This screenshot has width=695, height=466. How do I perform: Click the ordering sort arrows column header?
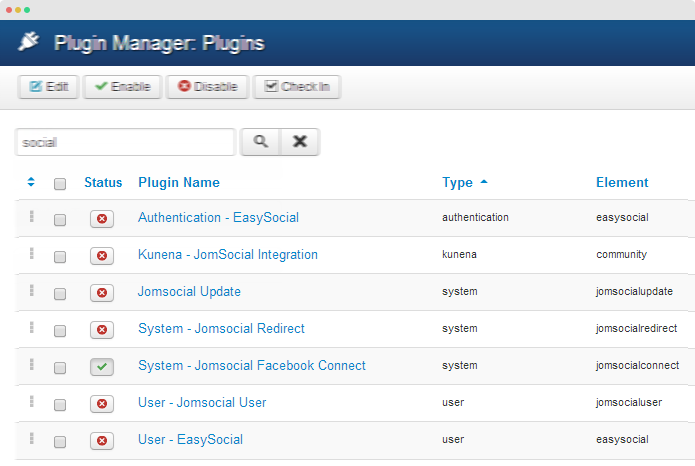tap(31, 182)
